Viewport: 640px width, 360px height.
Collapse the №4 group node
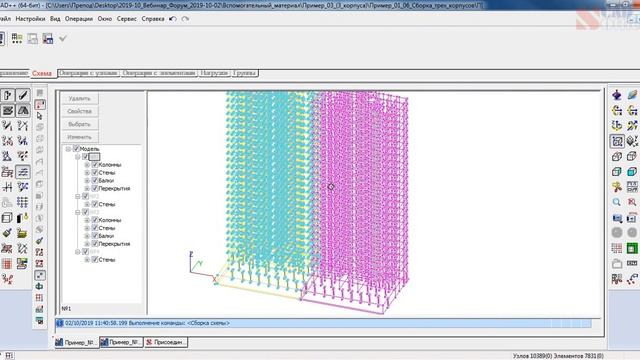point(78,252)
